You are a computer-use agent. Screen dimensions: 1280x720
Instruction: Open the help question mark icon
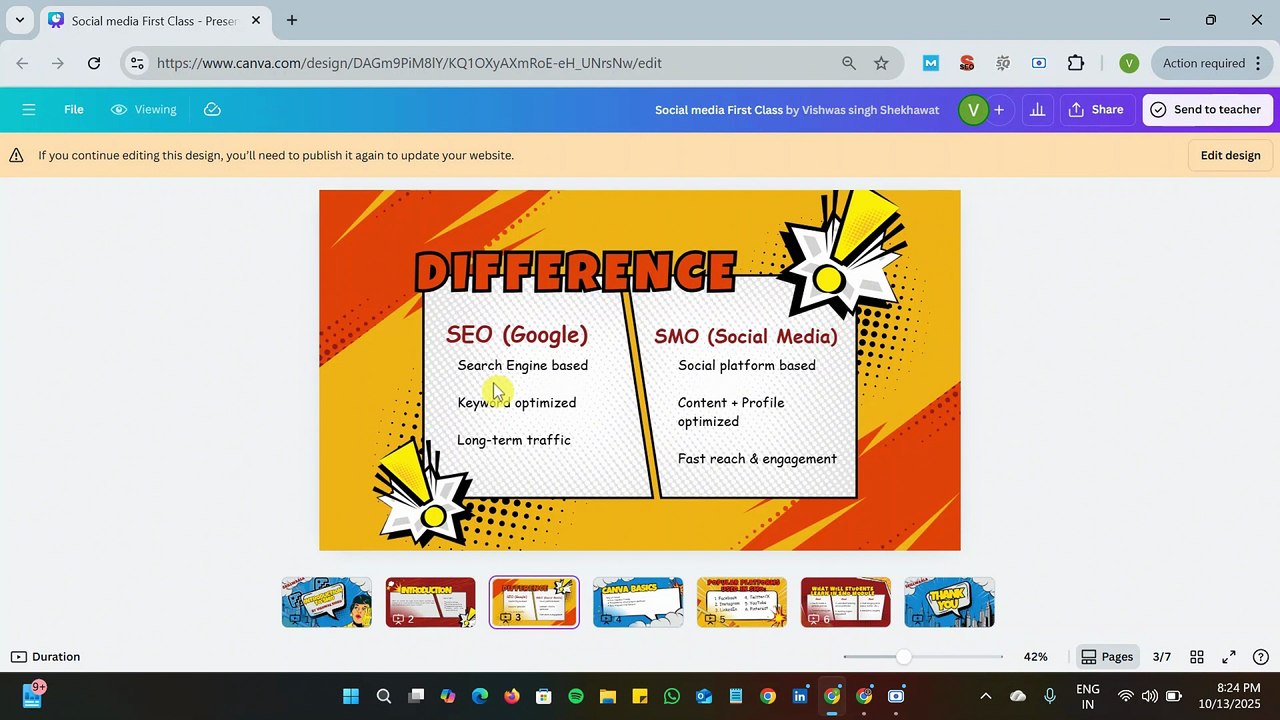(x=1261, y=657)
